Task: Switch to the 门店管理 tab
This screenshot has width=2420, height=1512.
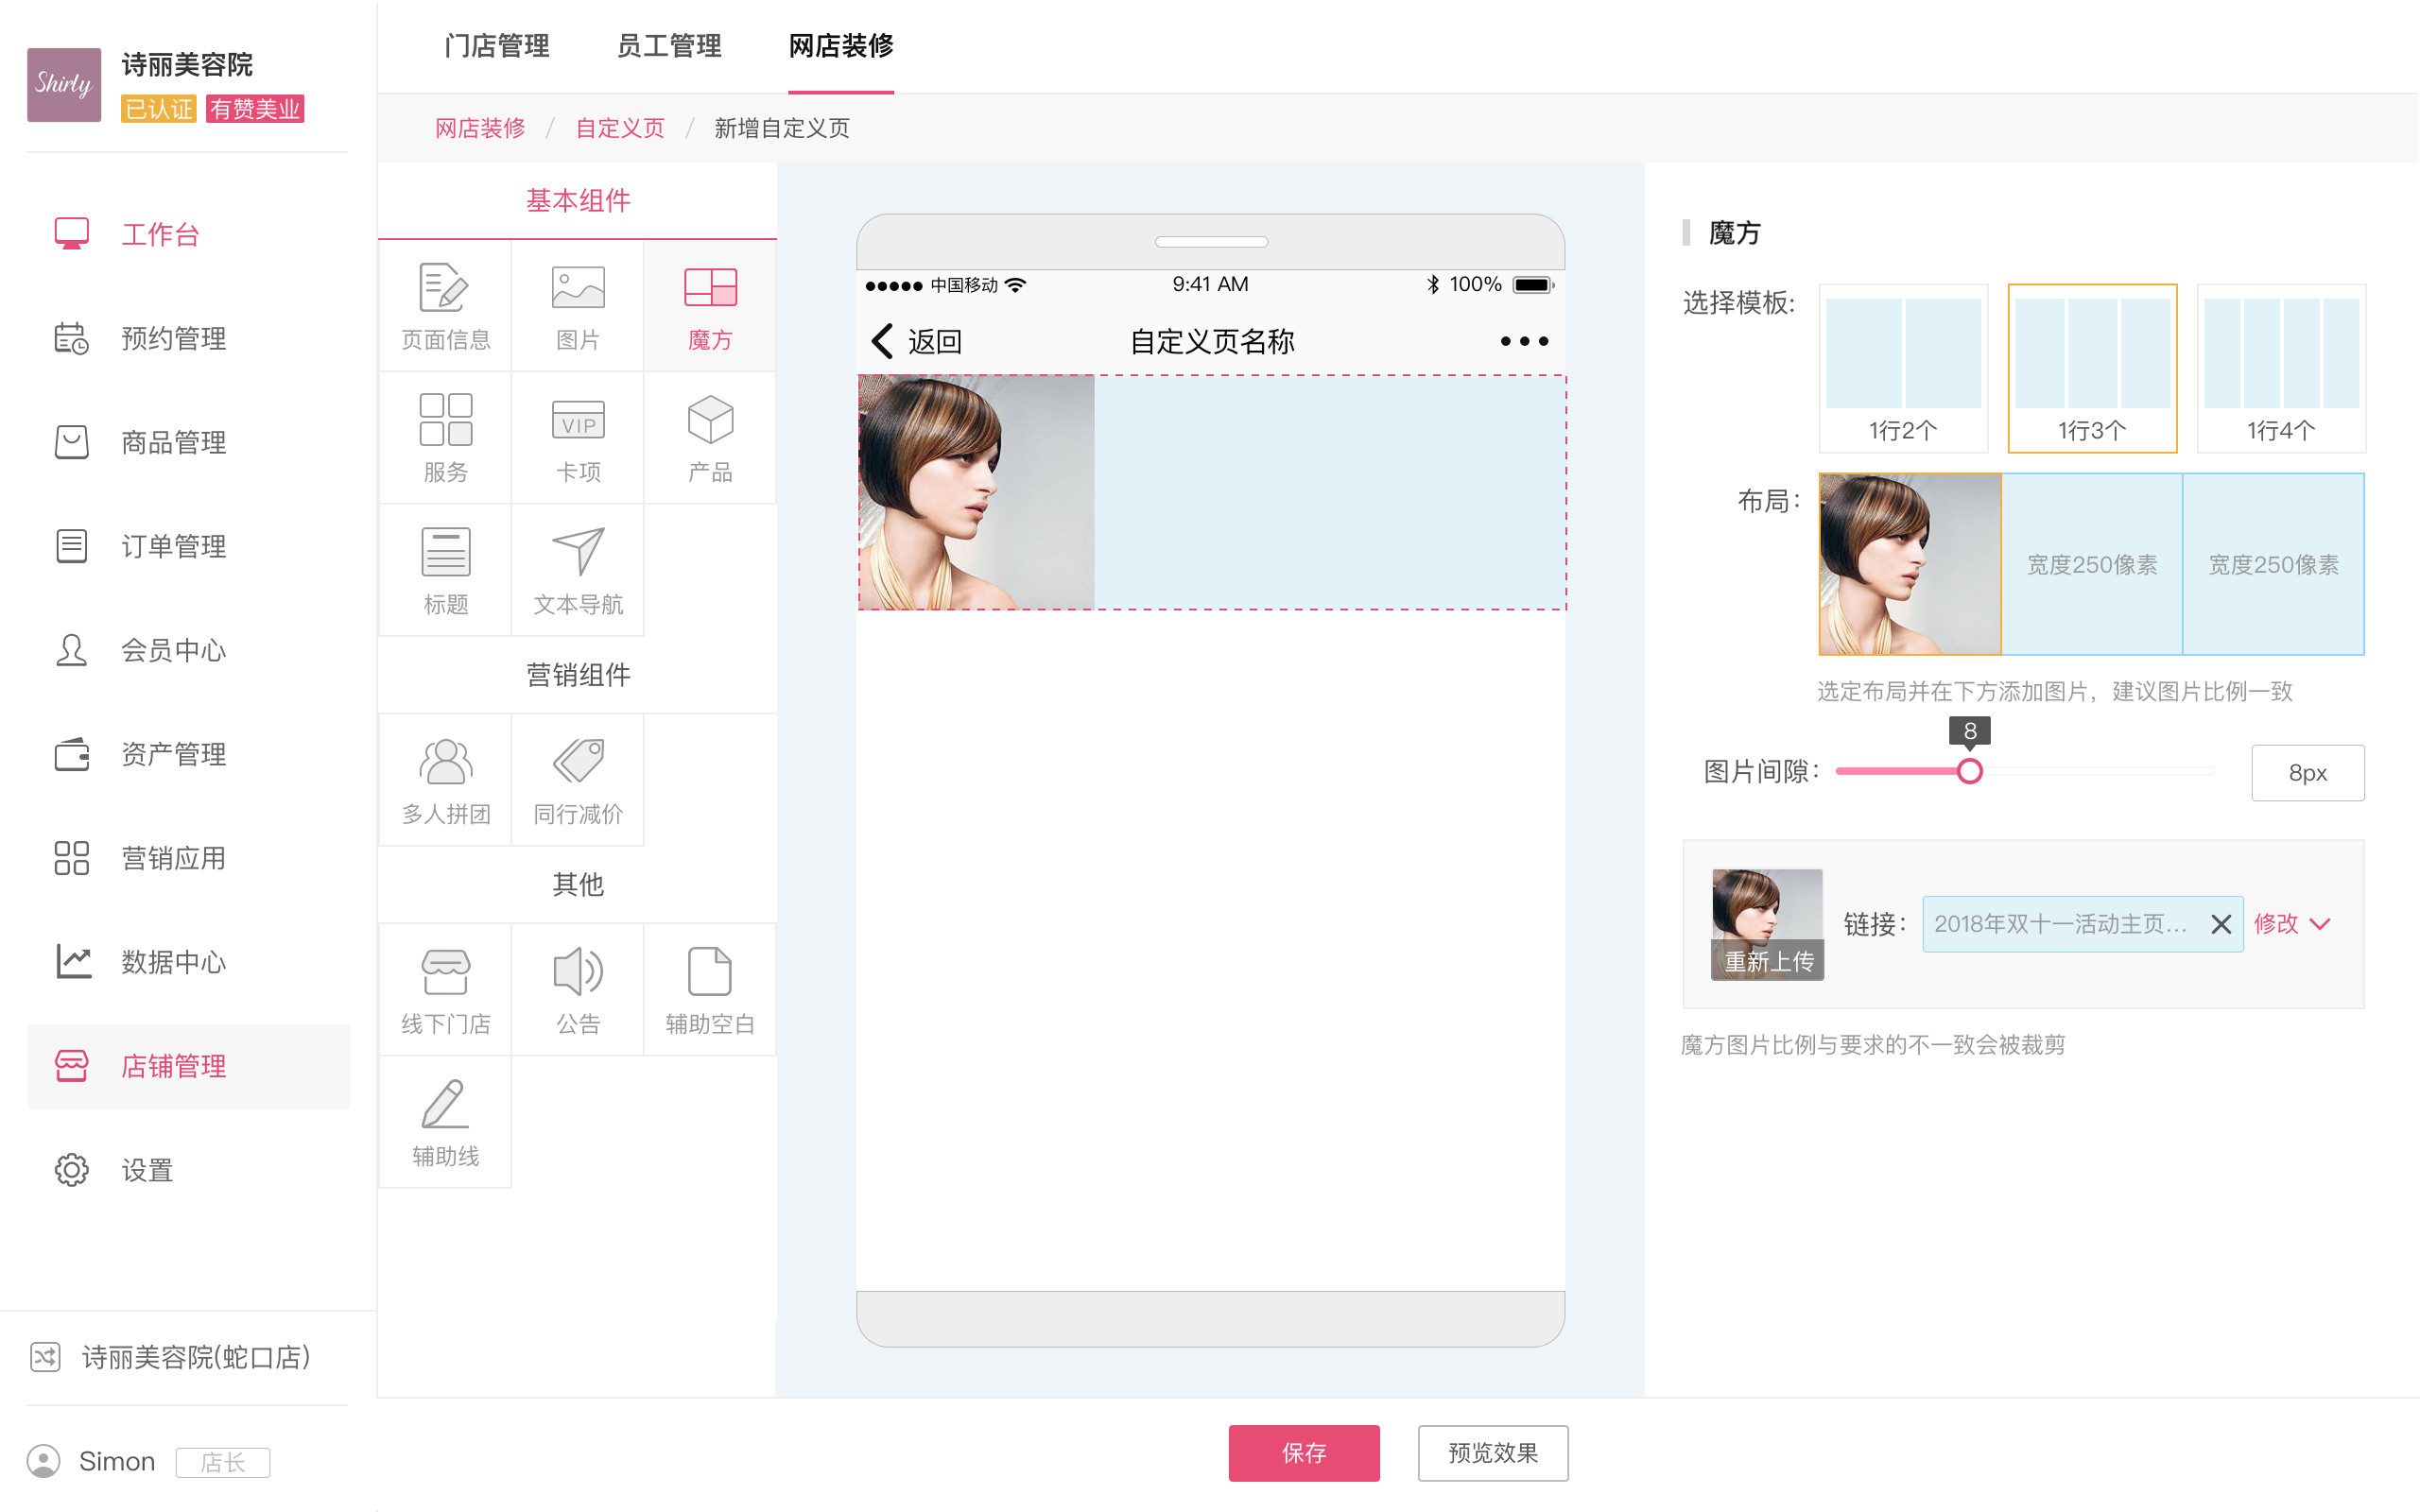Action: [x=497, y=46]
